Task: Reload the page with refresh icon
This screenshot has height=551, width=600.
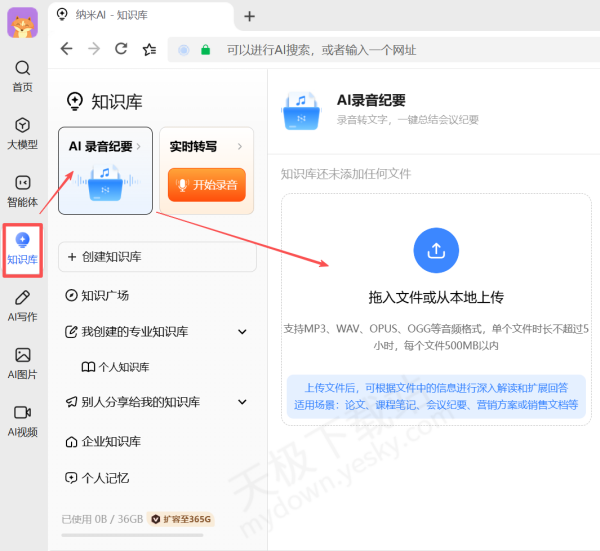Action: [x=121, y=49]
